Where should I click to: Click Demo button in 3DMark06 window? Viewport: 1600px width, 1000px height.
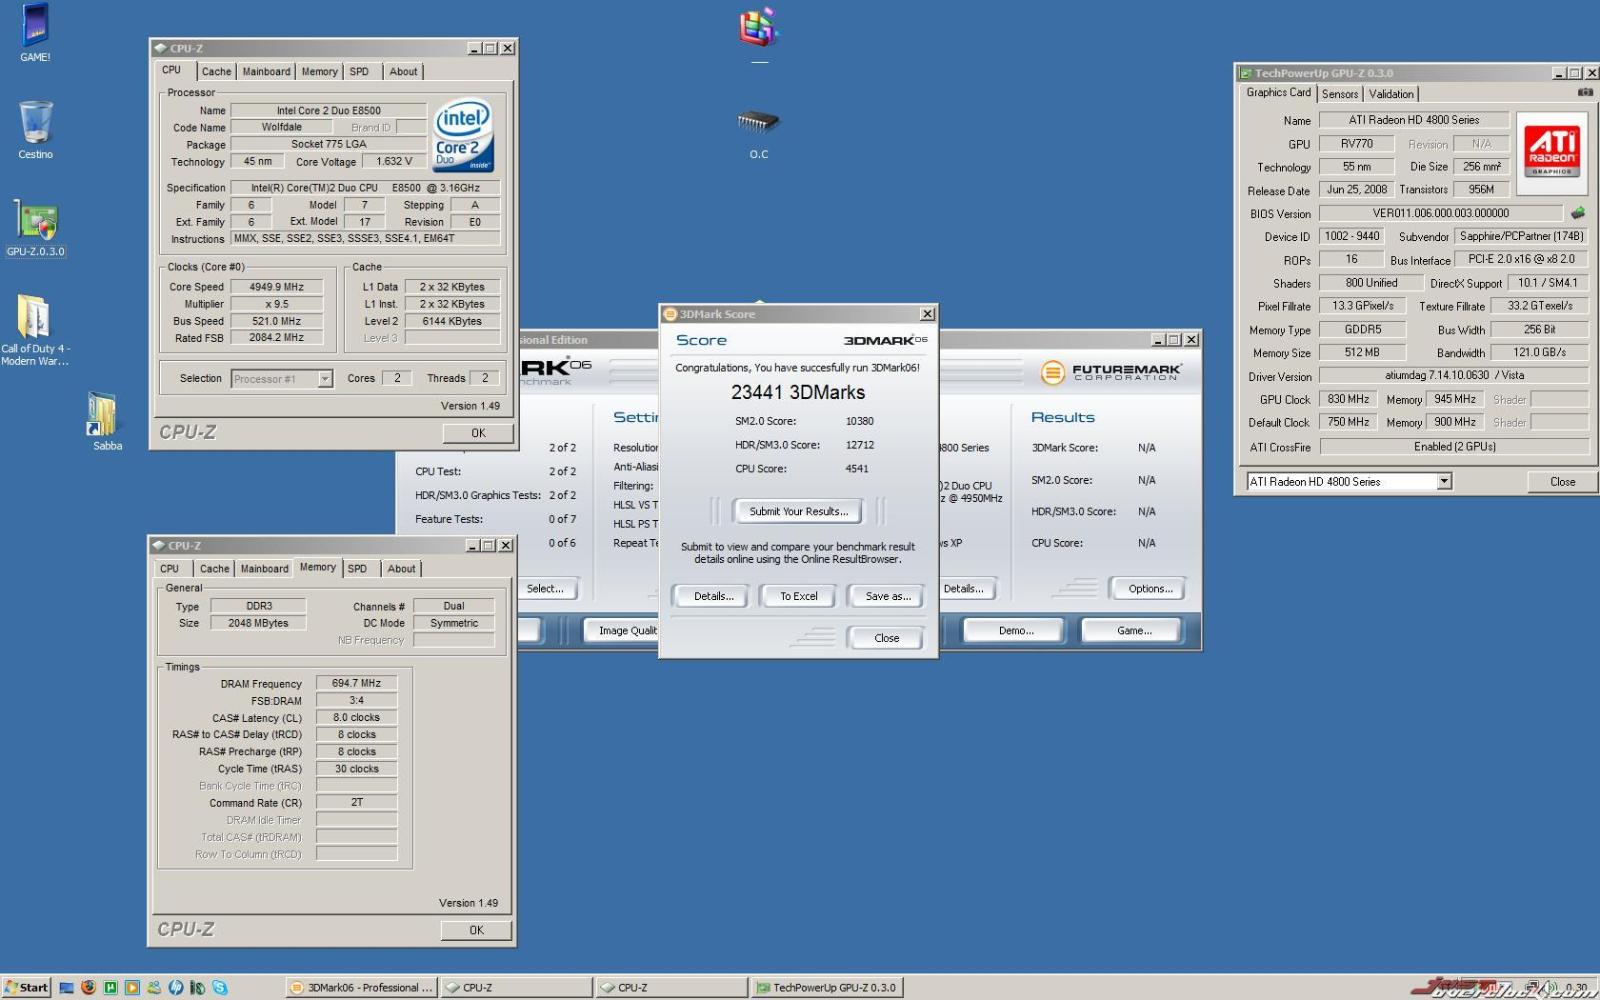[1016, 631]
